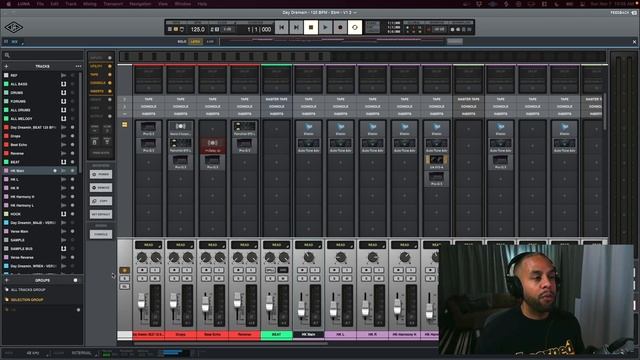Viewport: 640px width, 360px height.
Task: Click the search magnifier icon in Tracks panel
Action: pyautogui.click(x=7, y=55)
